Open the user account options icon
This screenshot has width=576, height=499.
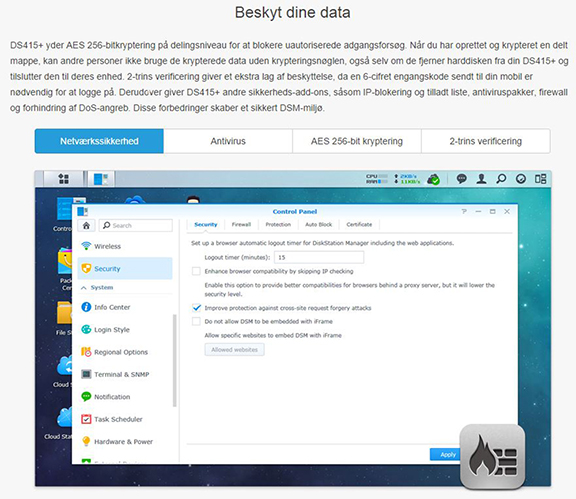point(481,179)
